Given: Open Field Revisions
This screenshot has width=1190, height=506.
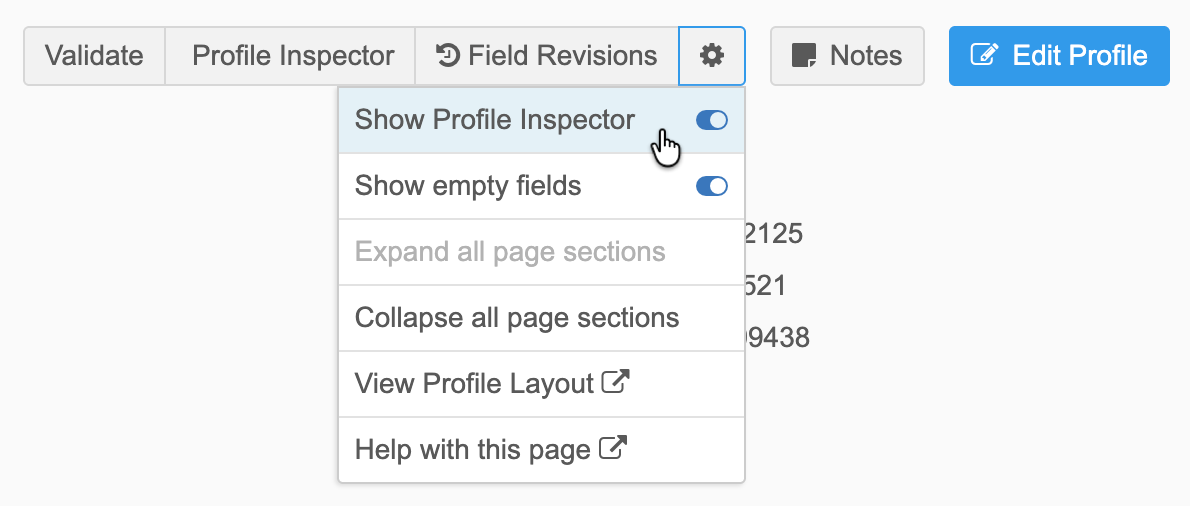Looking at the screenshot, I should [546, 55].
